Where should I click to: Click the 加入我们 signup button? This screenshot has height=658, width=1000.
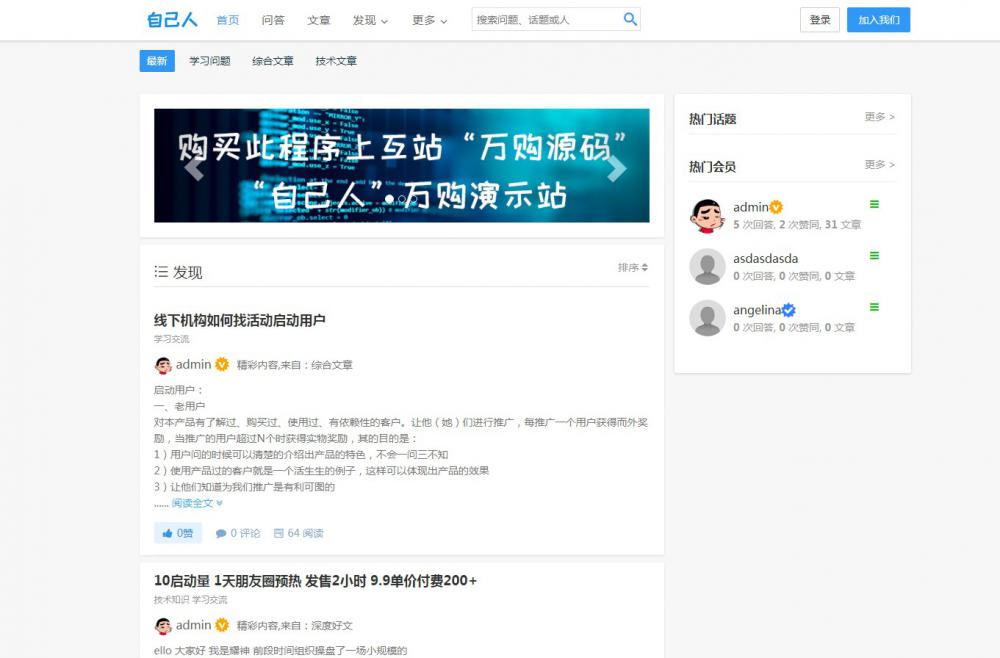(x=878, y=20)
